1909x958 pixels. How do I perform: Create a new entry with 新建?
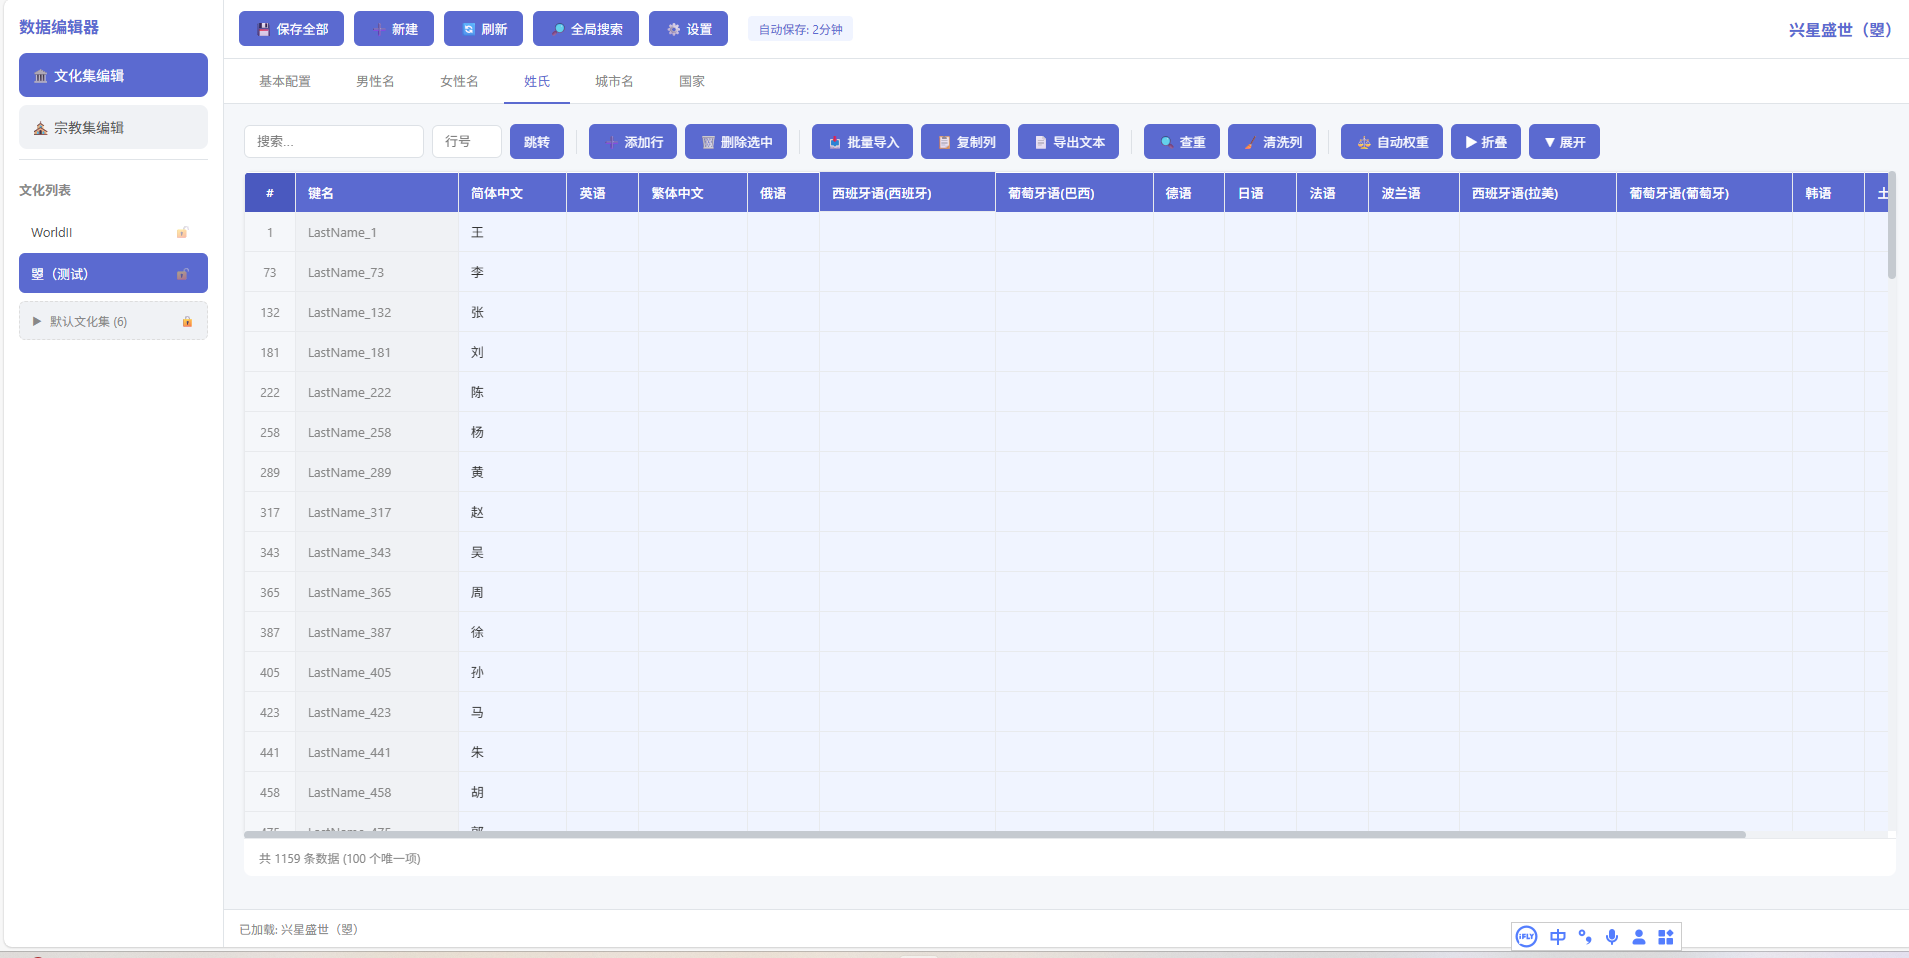point(394,29)
